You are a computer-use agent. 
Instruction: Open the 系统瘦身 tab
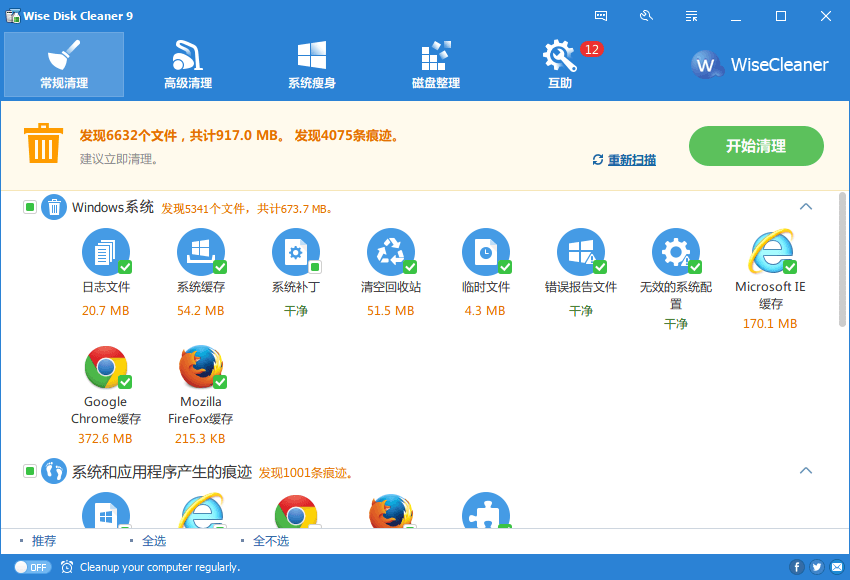coord(312,65)
